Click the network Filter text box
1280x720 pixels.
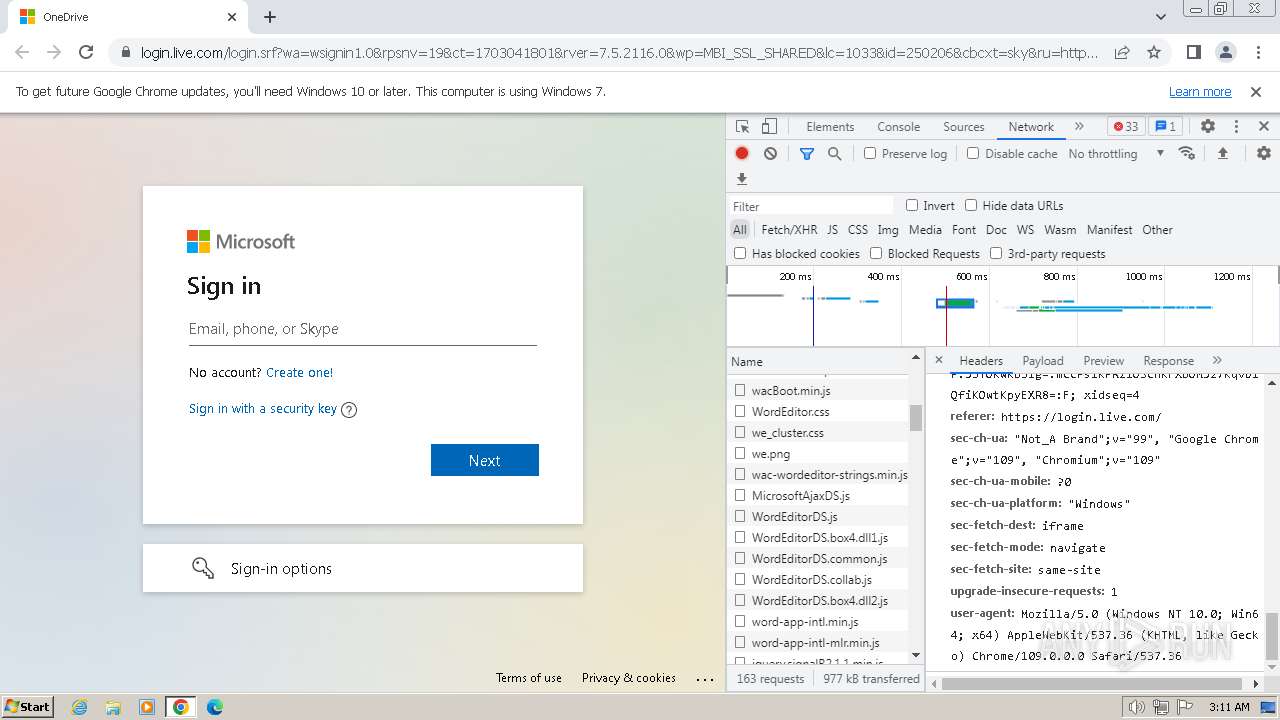click(812, 206)
